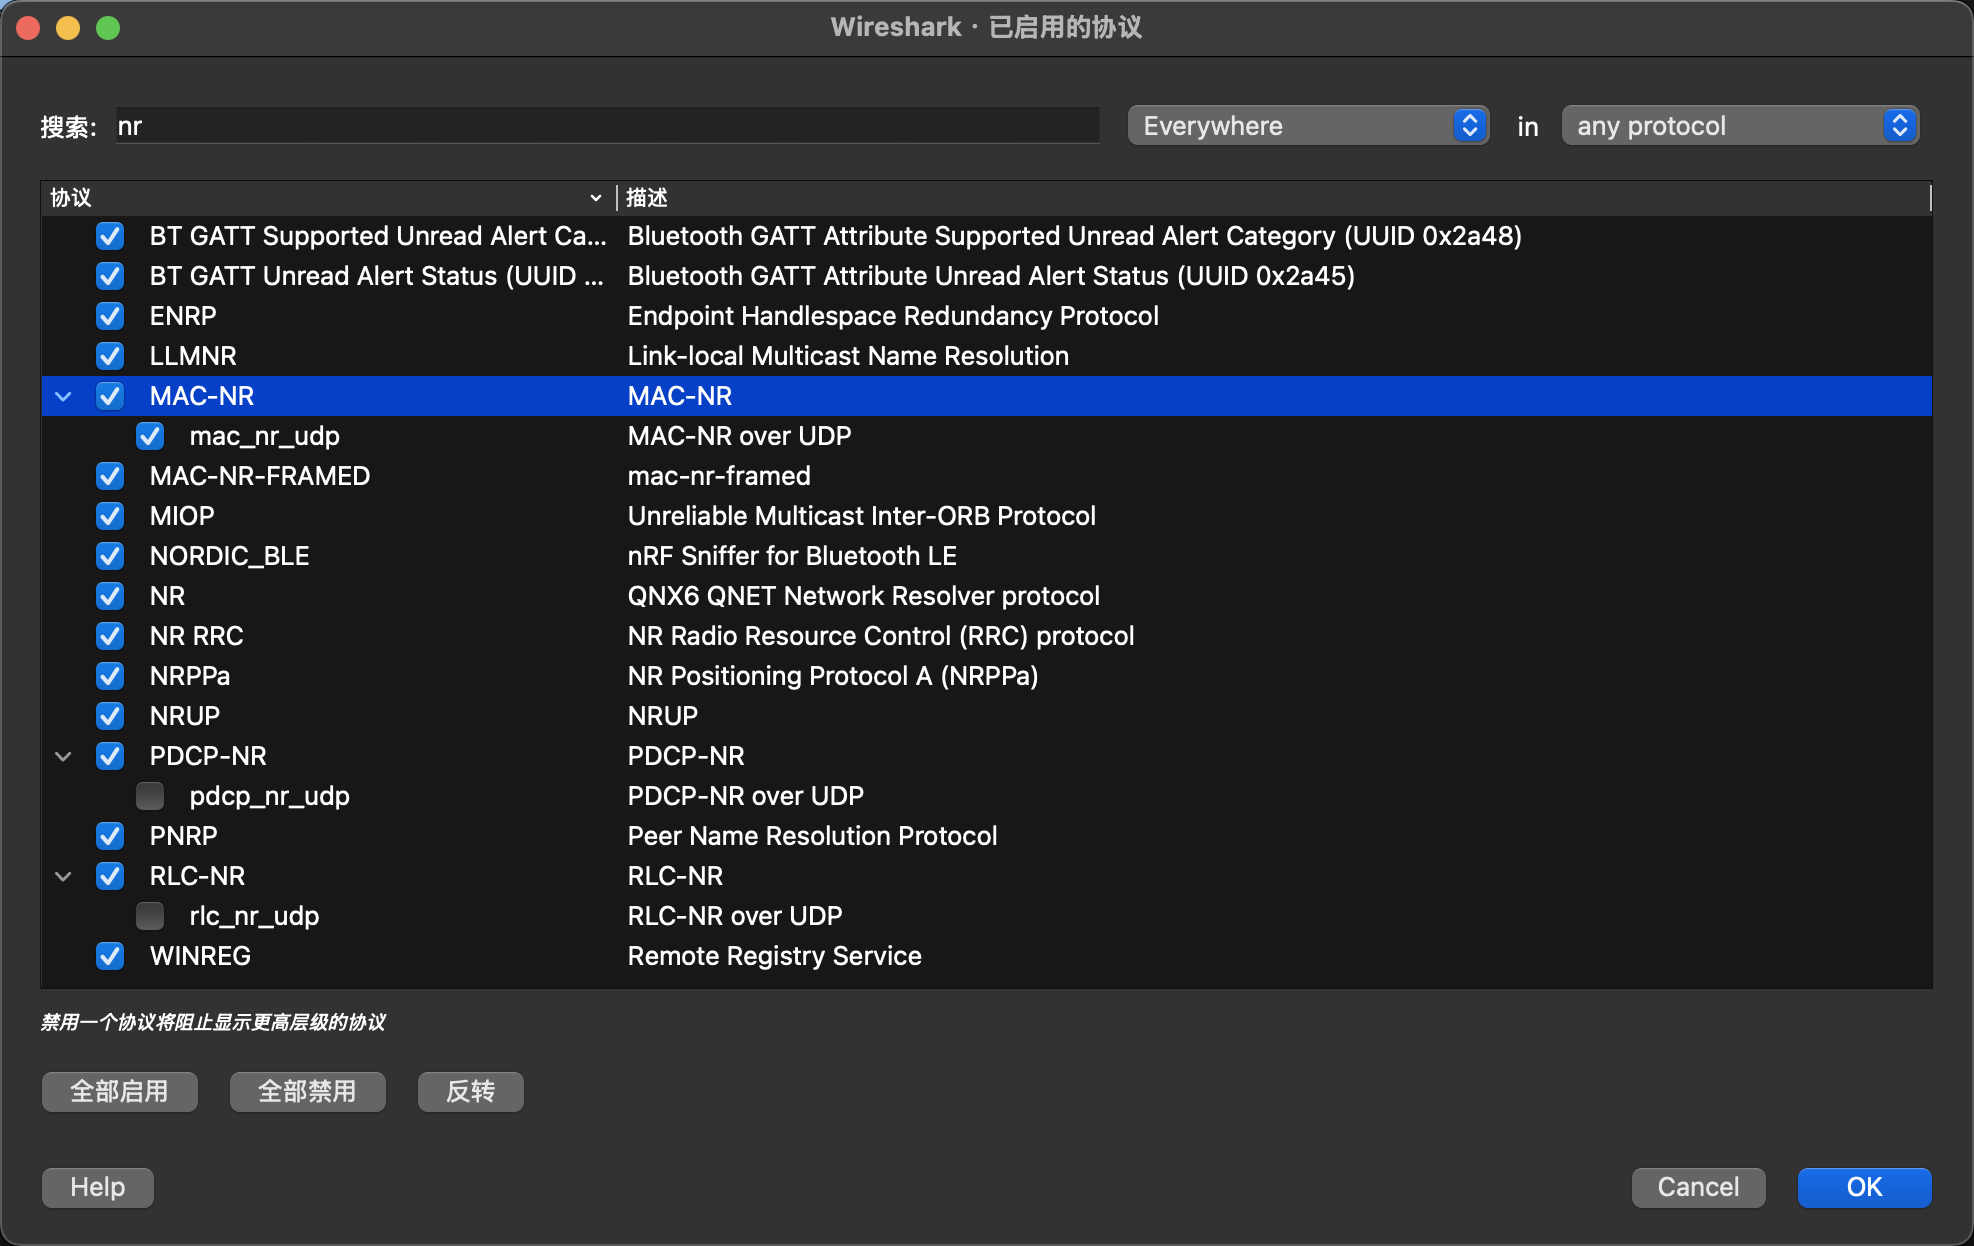Click description 'Peer Name Resolution Protocol'
1974x1246 pixels.
click(812, 836)
